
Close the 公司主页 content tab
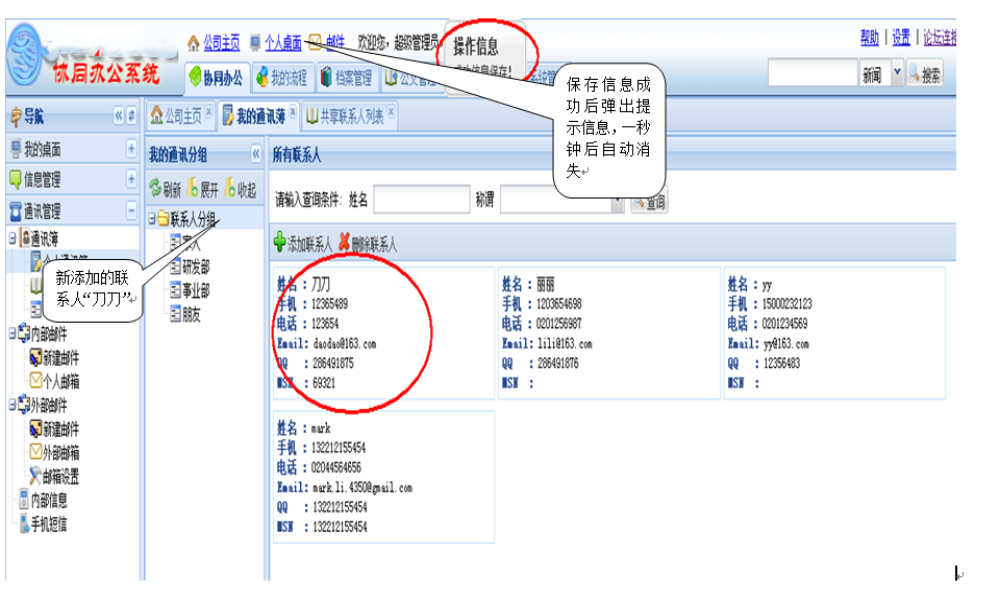[209, 112]
